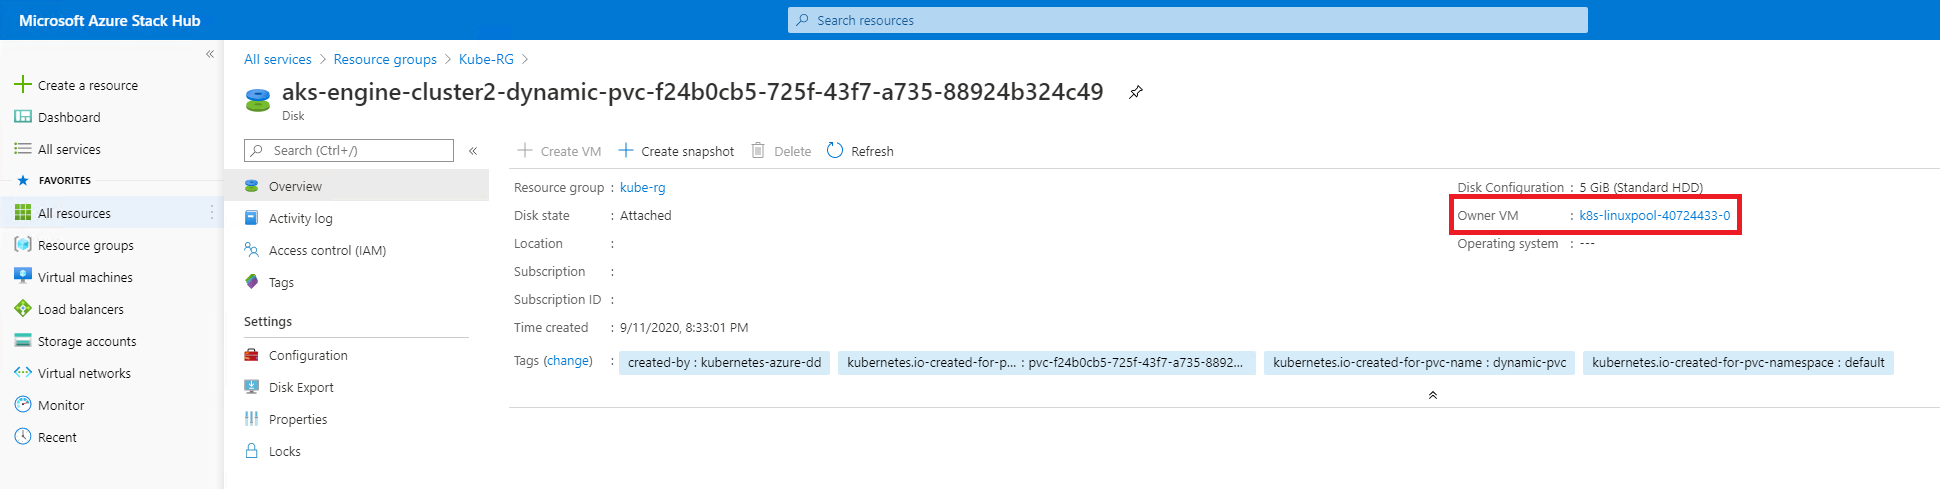Select Disk Export under Settings
This screenshot has height=489, width=1940.
click(x=301, y=387)
